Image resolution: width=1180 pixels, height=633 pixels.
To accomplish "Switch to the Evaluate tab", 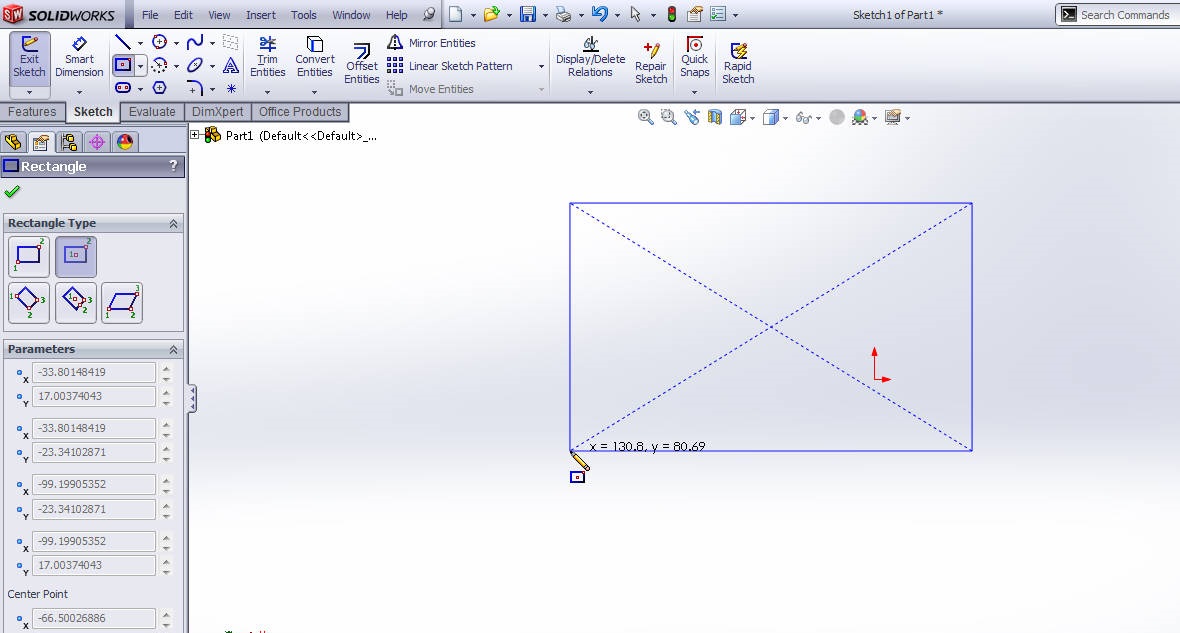I will pyautogui.click(x=152, y=112).
